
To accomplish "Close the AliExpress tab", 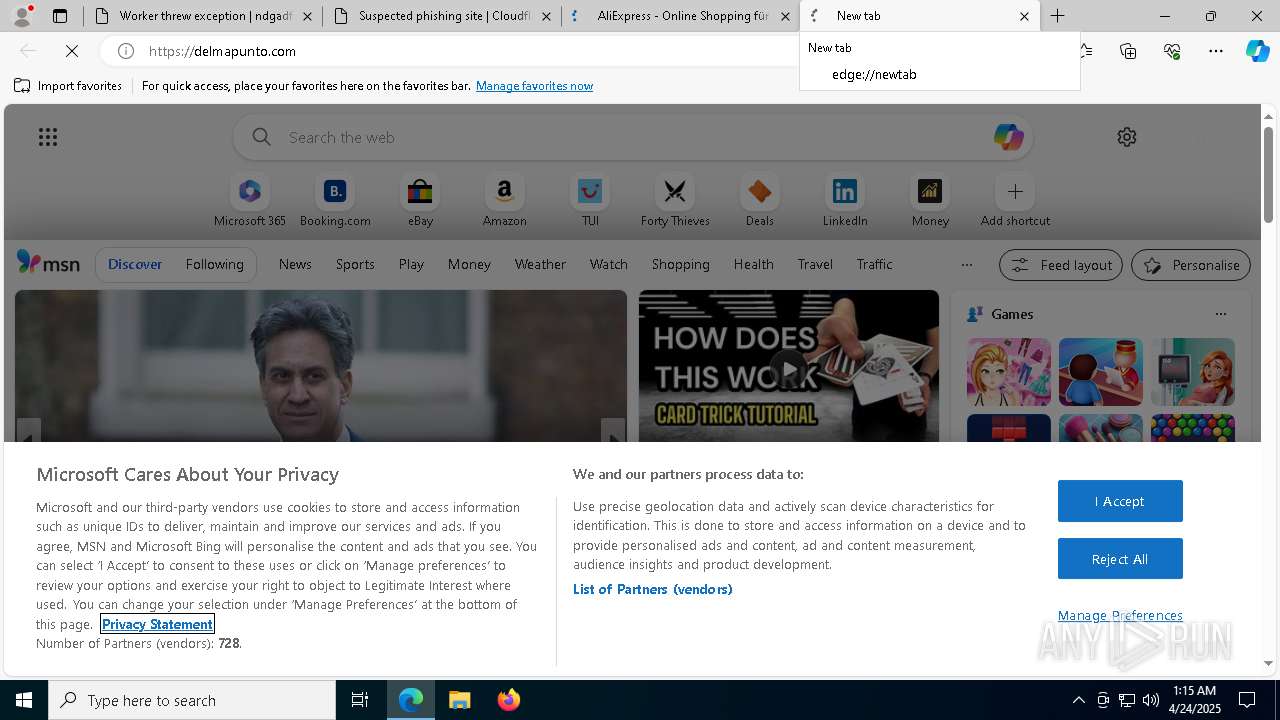I will click(785, 16).
